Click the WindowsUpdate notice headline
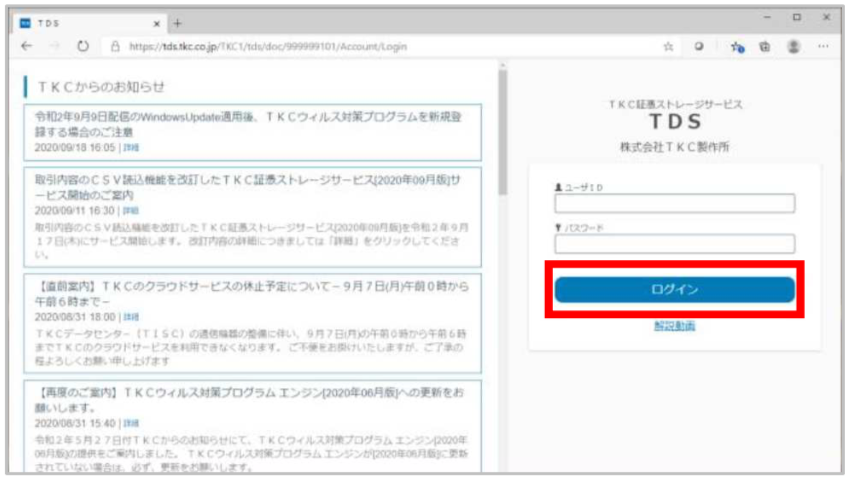 (x=248, y=124)
